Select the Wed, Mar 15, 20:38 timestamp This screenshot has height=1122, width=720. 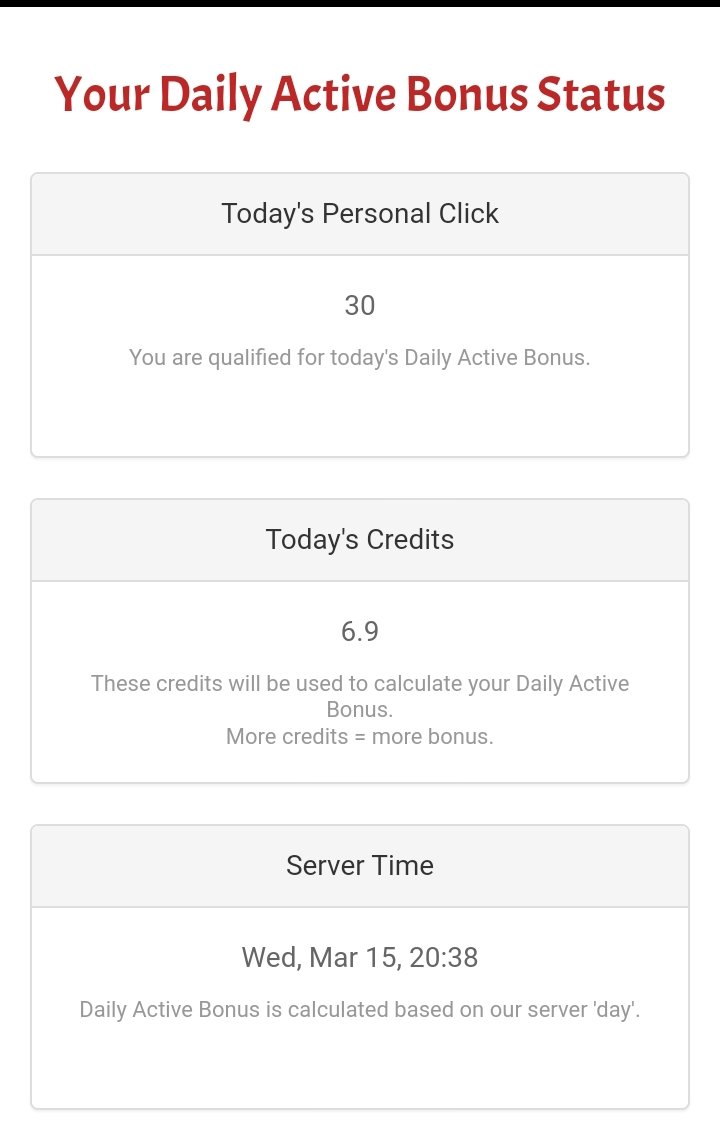pos(359,957)
